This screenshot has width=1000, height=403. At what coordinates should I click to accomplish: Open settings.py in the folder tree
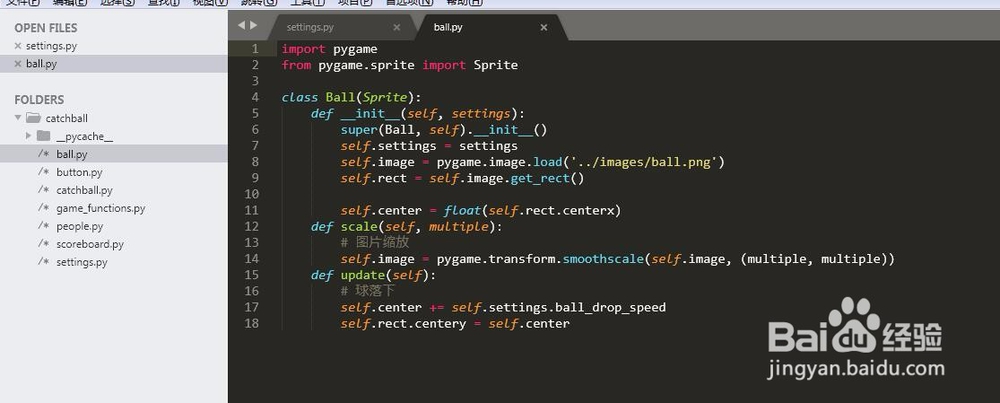[82, 261]
